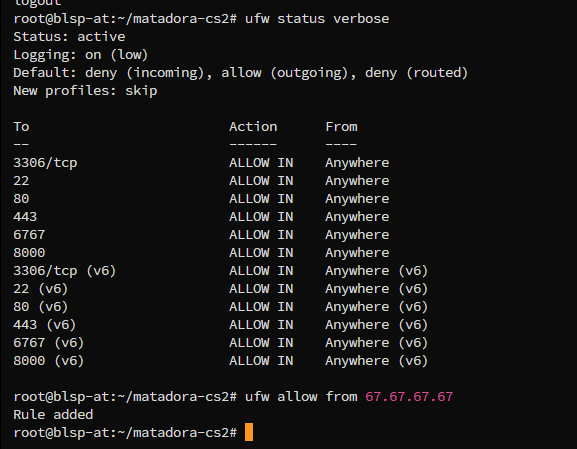
Task: Click the 'Logging: on (low)' line
Action: point(81,55)
